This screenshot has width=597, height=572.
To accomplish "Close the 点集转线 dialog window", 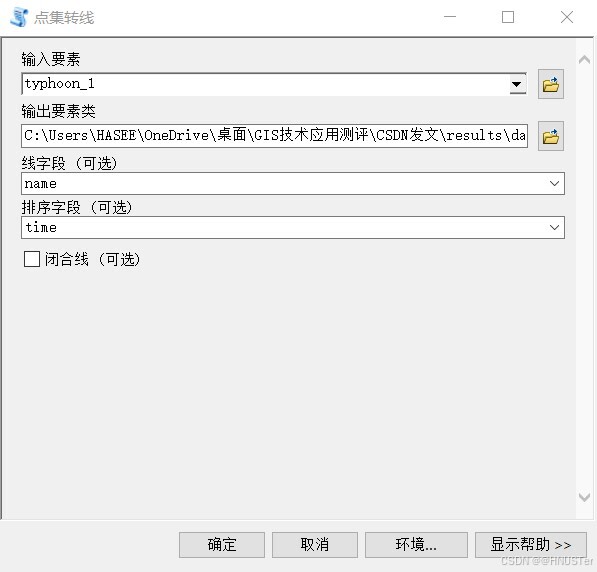I will [567, 17].
